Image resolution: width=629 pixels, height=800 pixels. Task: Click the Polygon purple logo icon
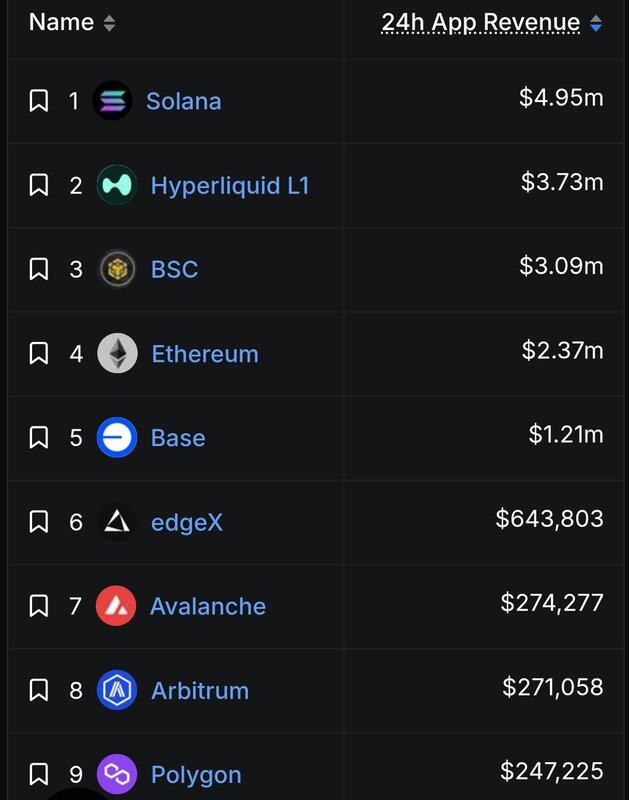[117, 774]
